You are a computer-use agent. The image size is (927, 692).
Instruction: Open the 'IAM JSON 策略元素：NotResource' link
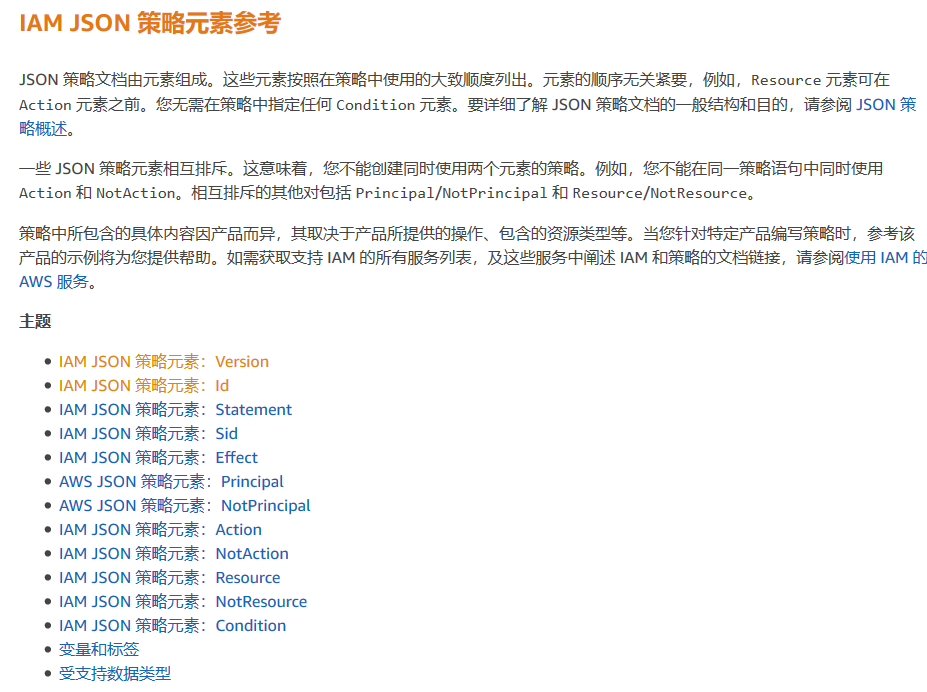(183, 602)
